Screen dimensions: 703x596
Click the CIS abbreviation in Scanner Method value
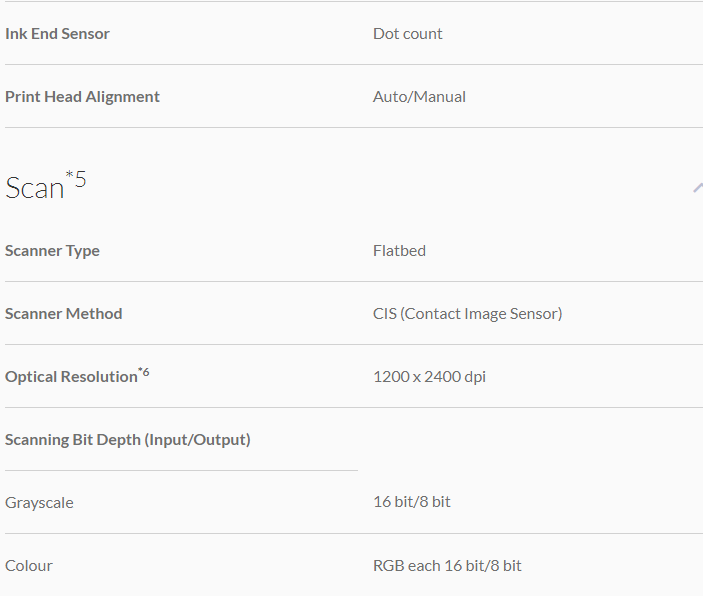(384, 314)
